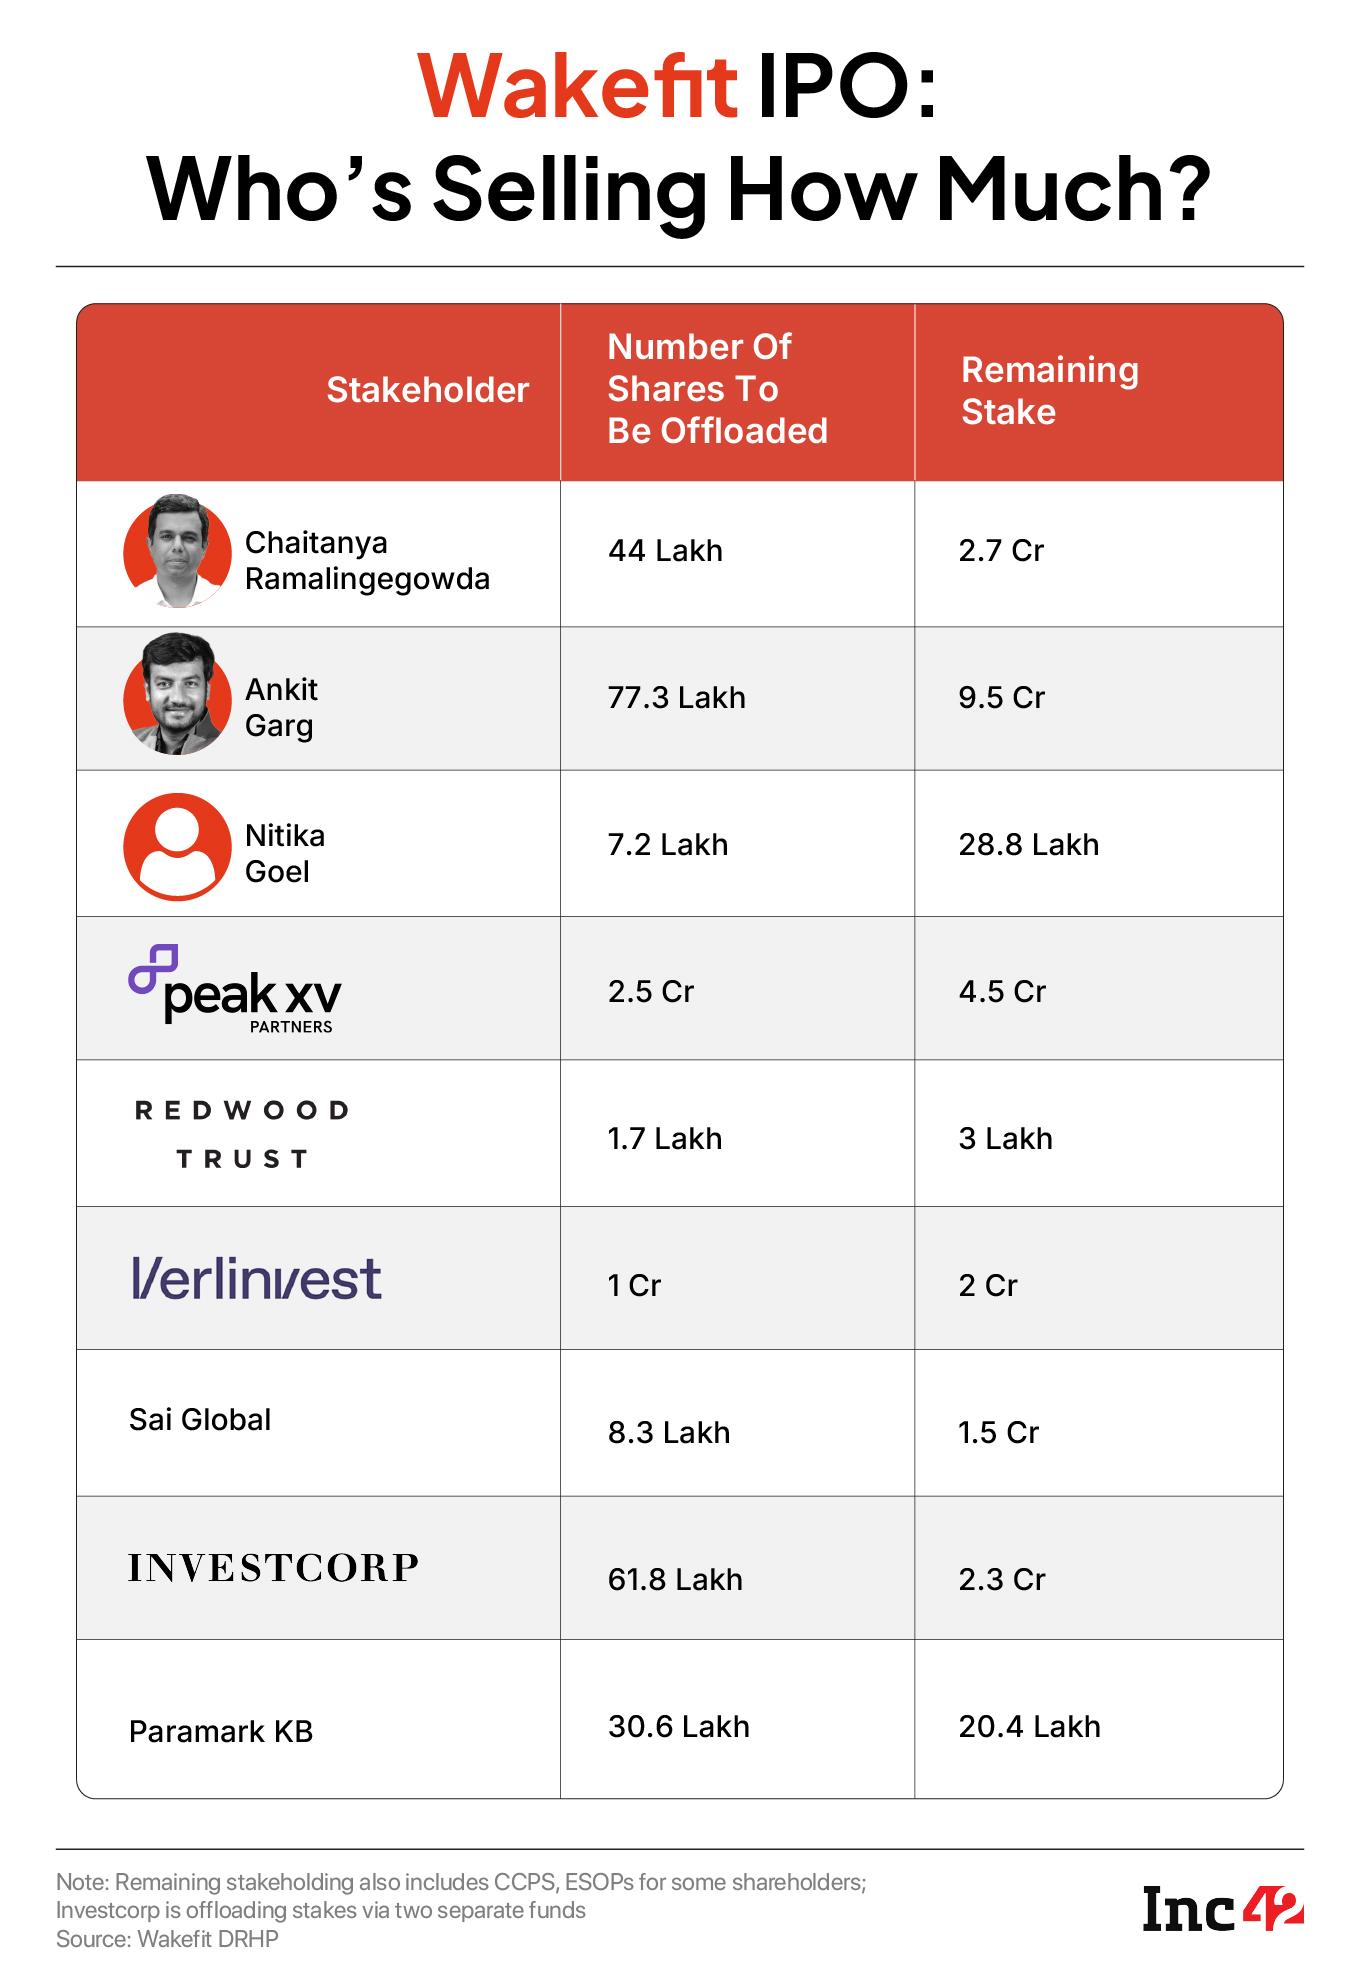Click the 2.5 Cr shares value

[651, 991]
